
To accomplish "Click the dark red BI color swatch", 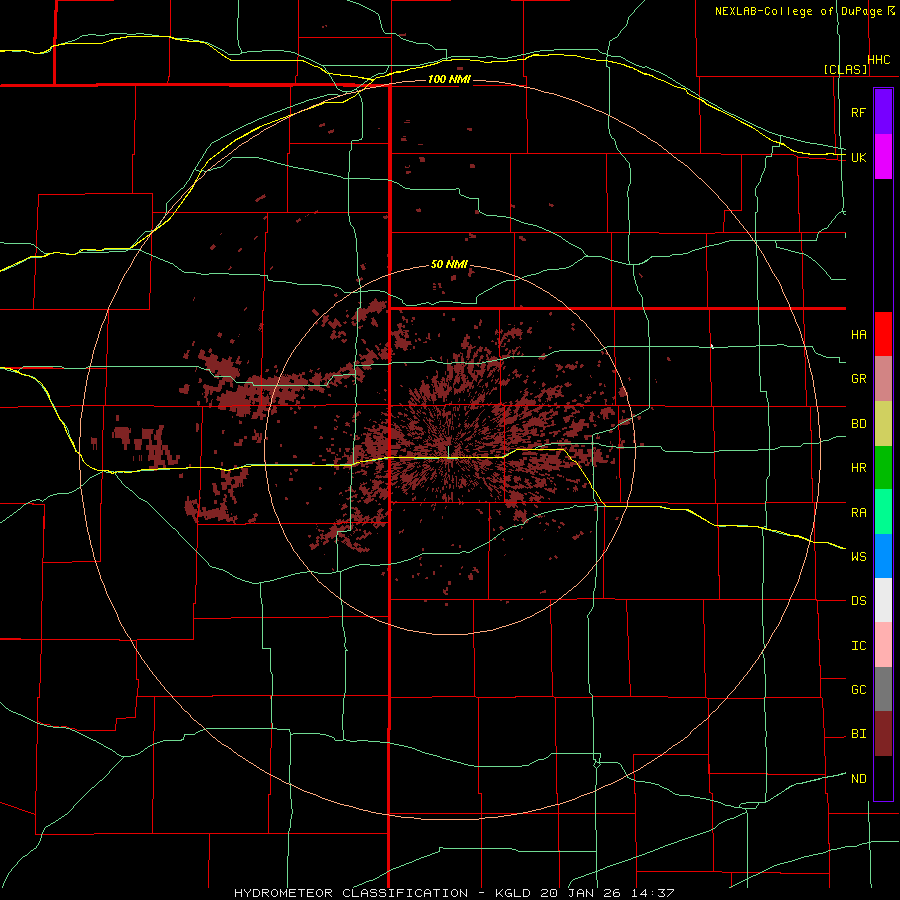I will coord(883,734).
